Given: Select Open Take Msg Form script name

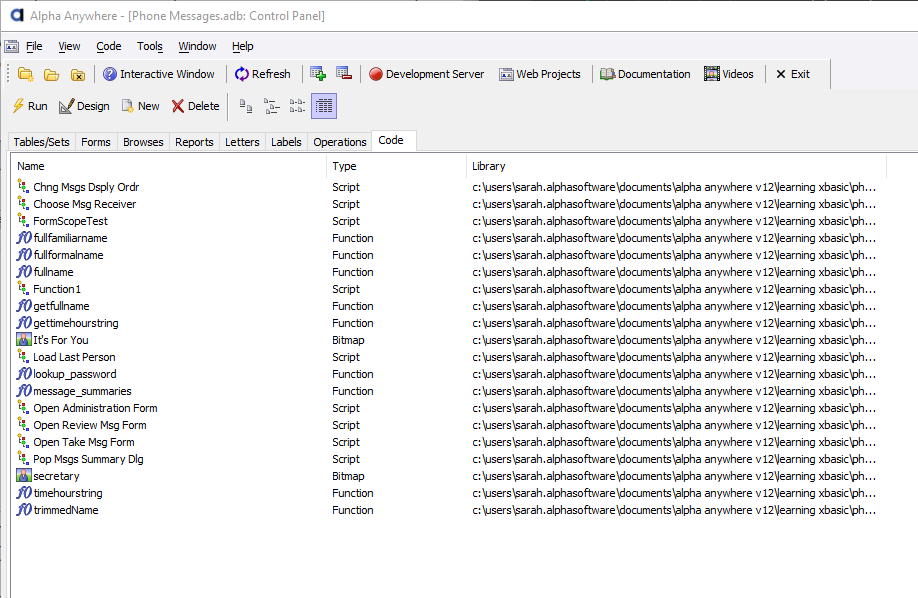Looking at the screenshot, I should point(84,442).
